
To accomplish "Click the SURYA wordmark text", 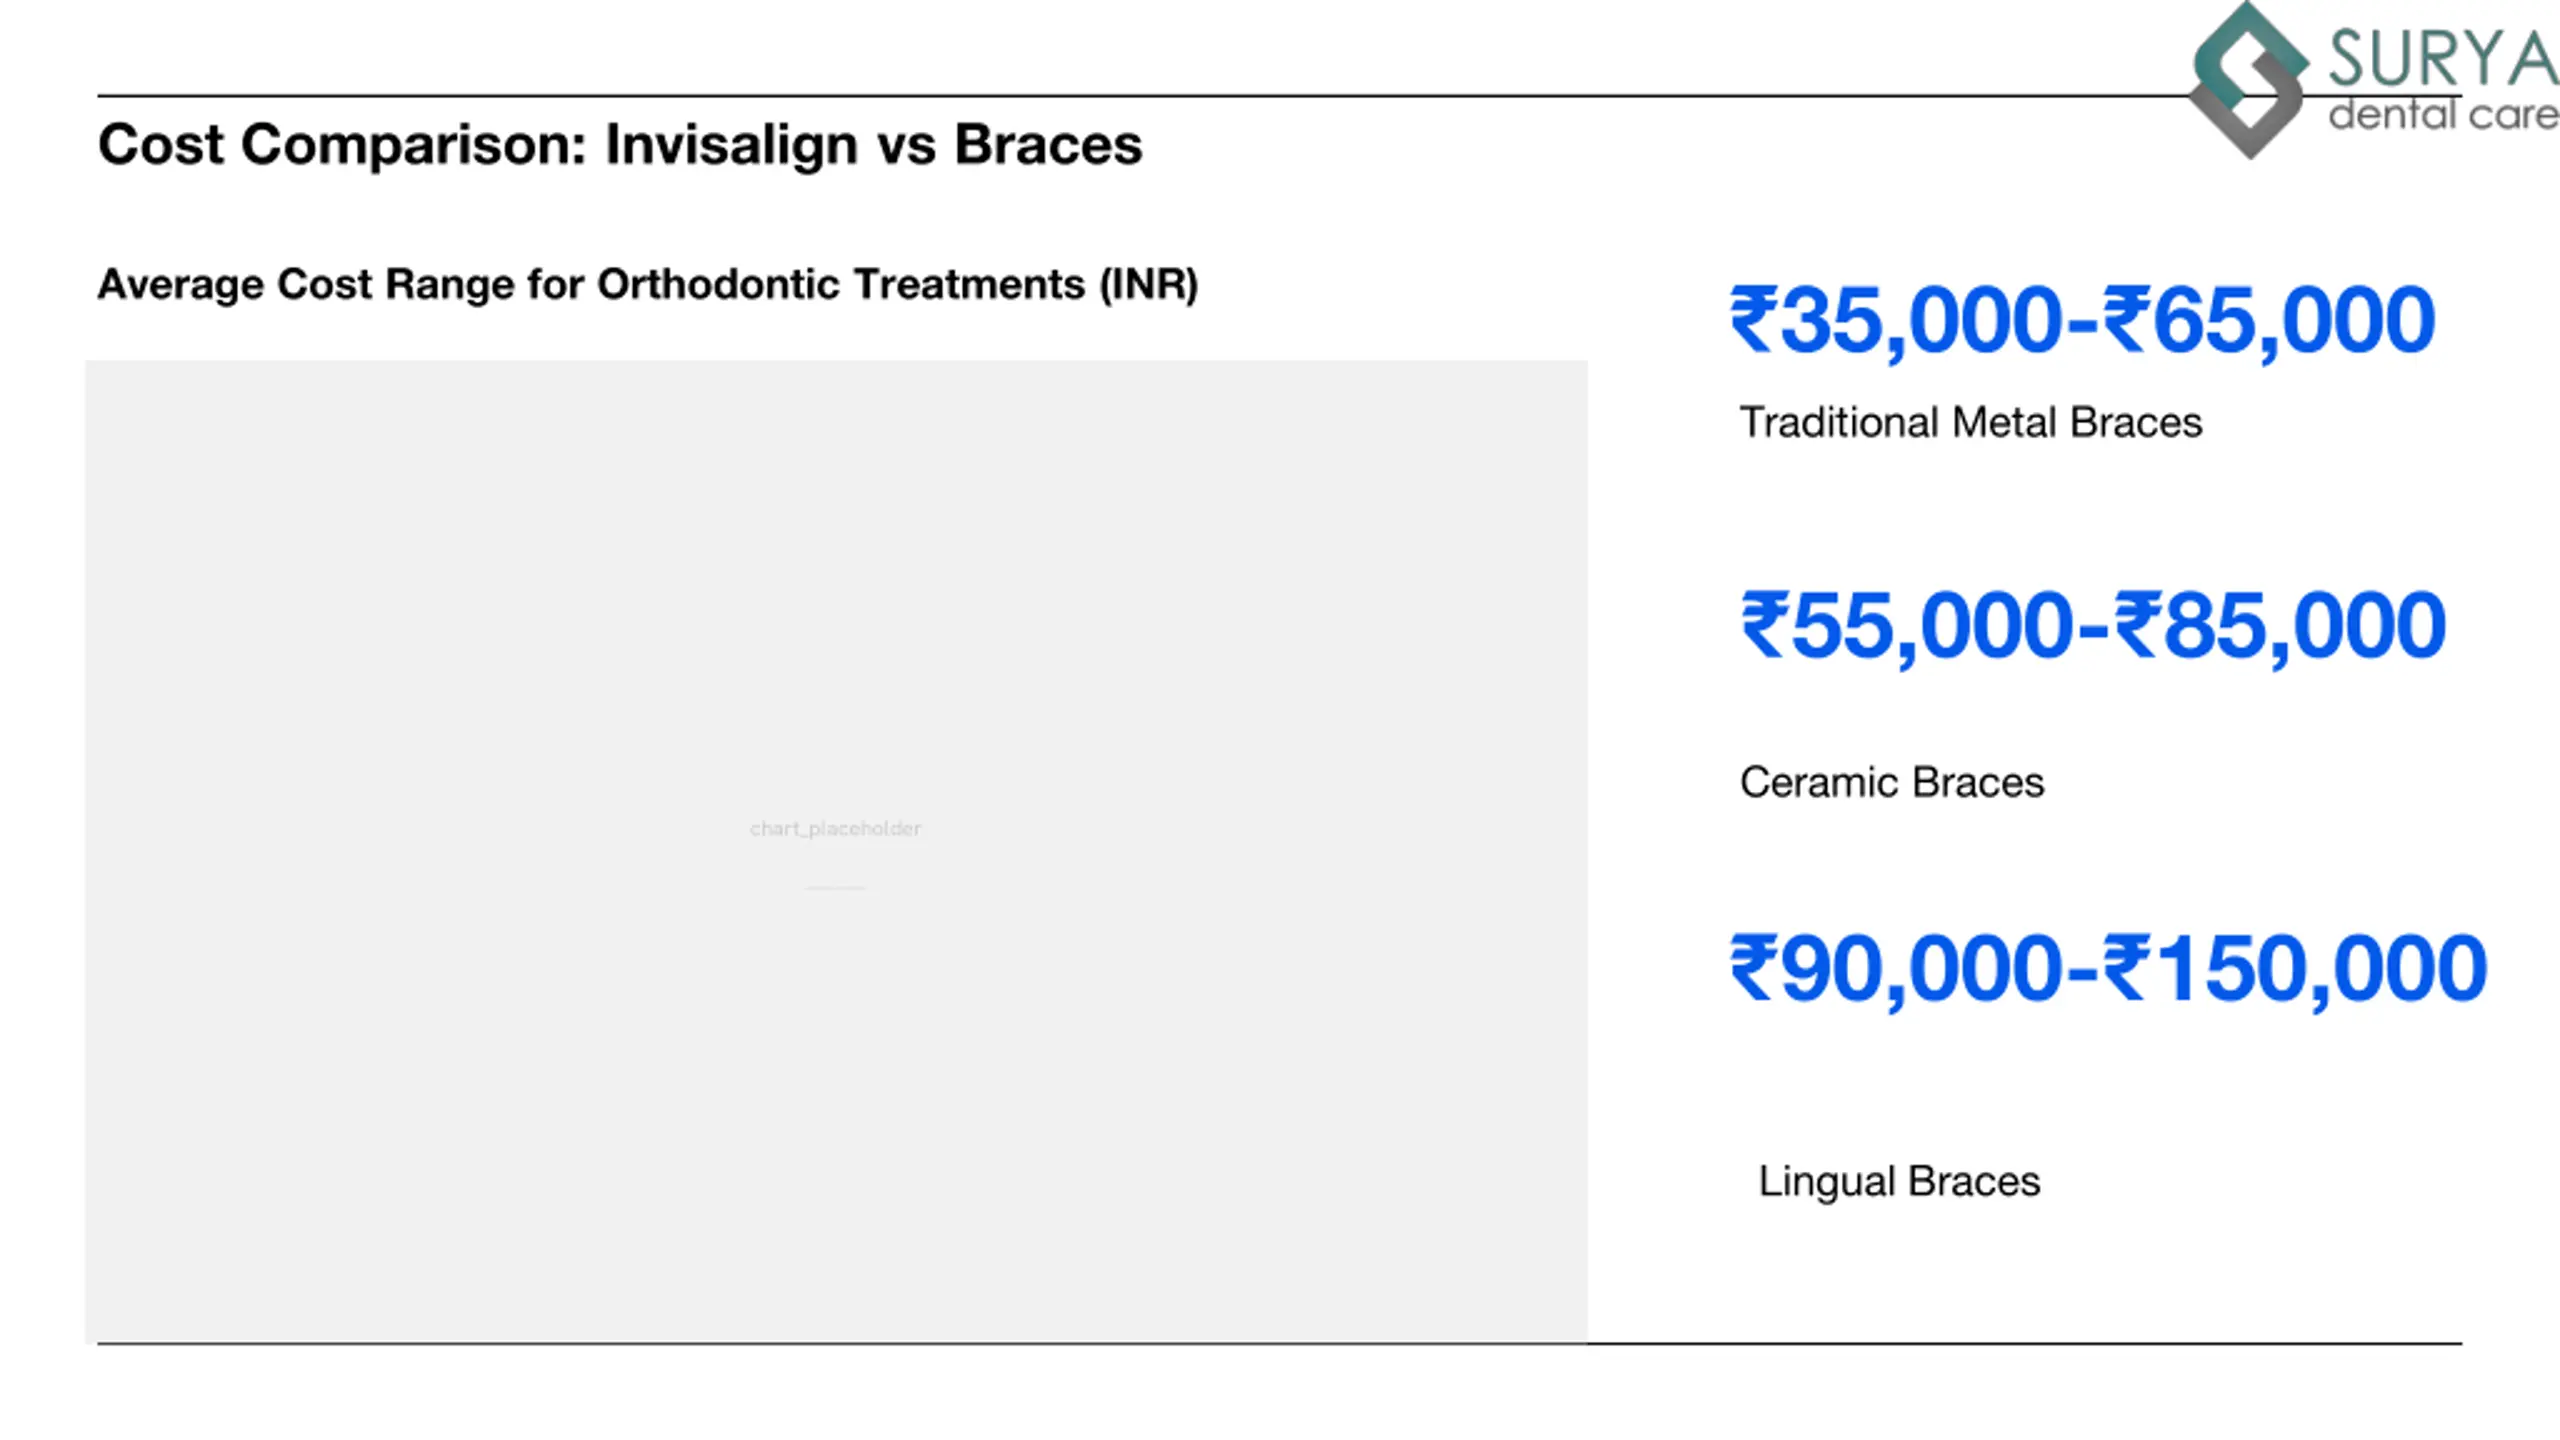I will (2442, 58).
